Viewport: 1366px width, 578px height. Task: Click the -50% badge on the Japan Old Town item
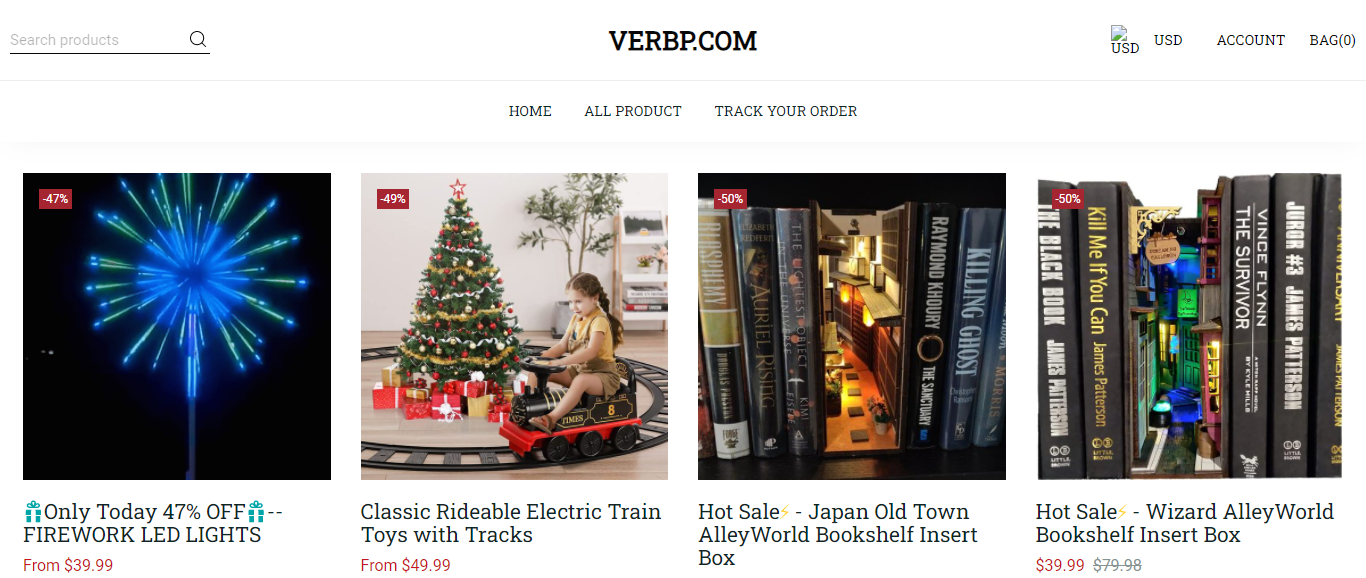730,199
